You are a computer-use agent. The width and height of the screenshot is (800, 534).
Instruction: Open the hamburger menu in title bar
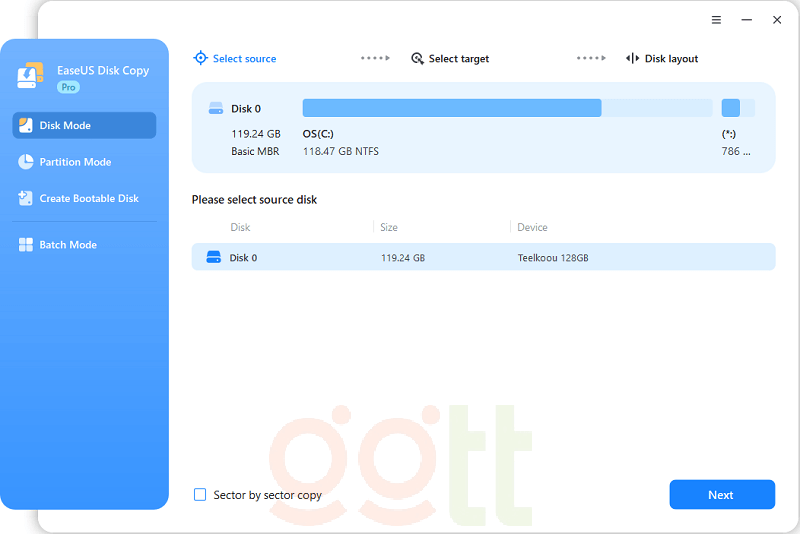716,20
